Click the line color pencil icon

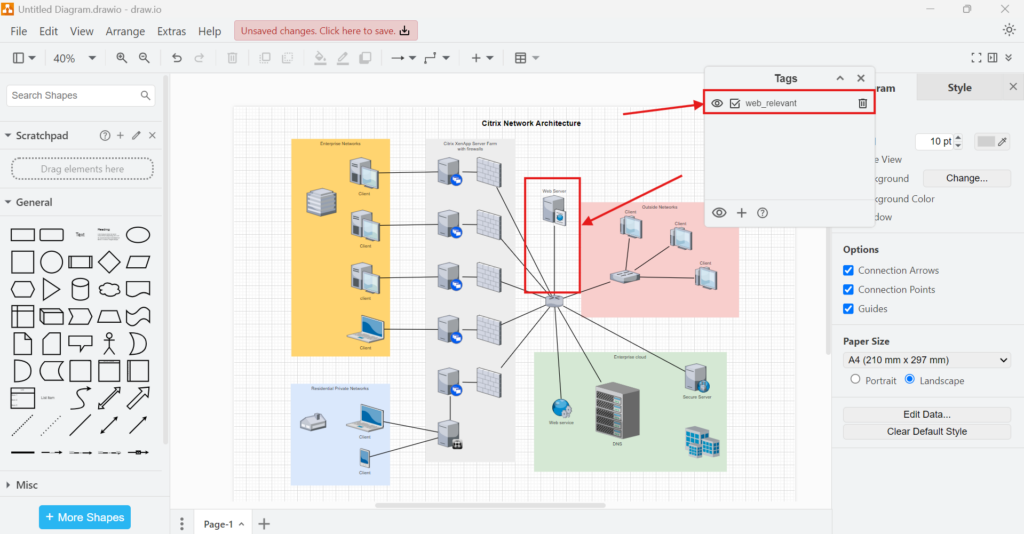[x=342, y=58]
